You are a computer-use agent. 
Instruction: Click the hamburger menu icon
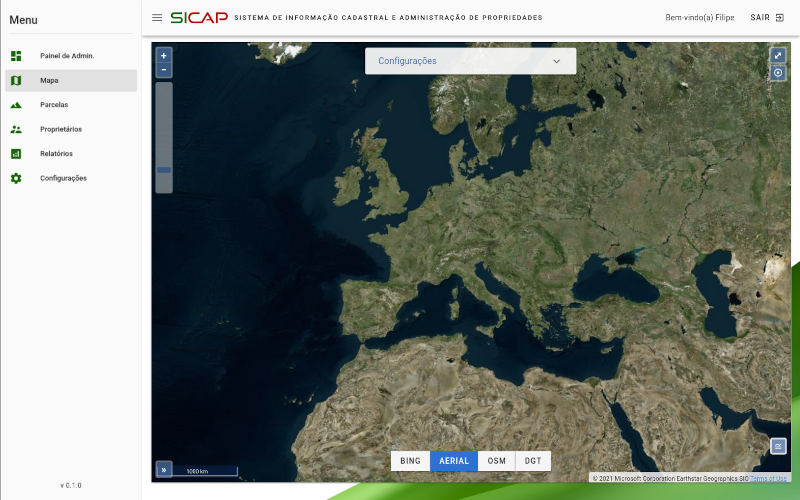pos(157,18)
